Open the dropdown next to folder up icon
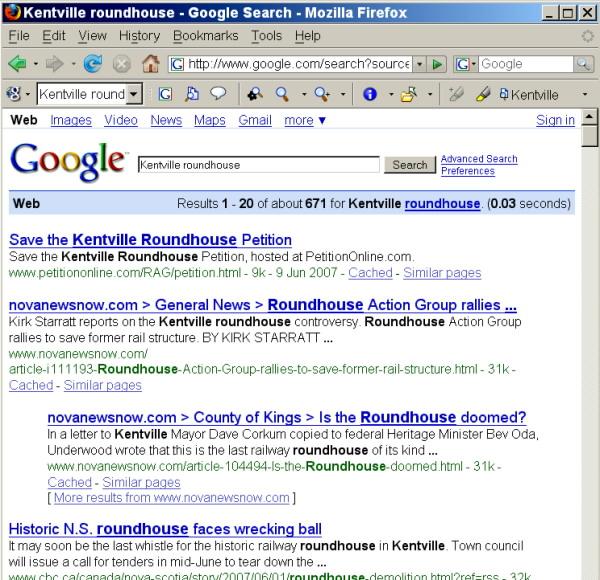This screenshot has width=600, height=580. click(x=430, y=94)
